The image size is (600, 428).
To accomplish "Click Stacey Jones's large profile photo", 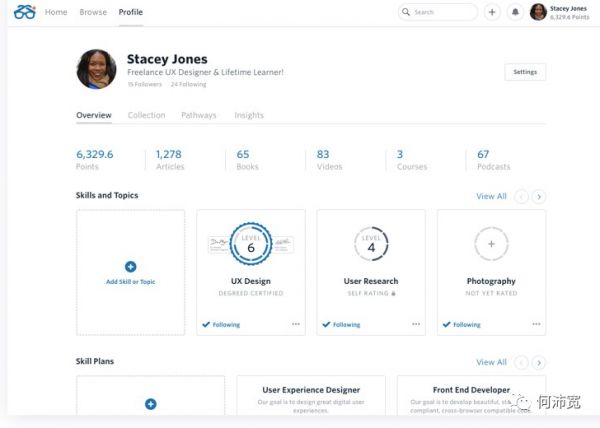I will point(96,69).
